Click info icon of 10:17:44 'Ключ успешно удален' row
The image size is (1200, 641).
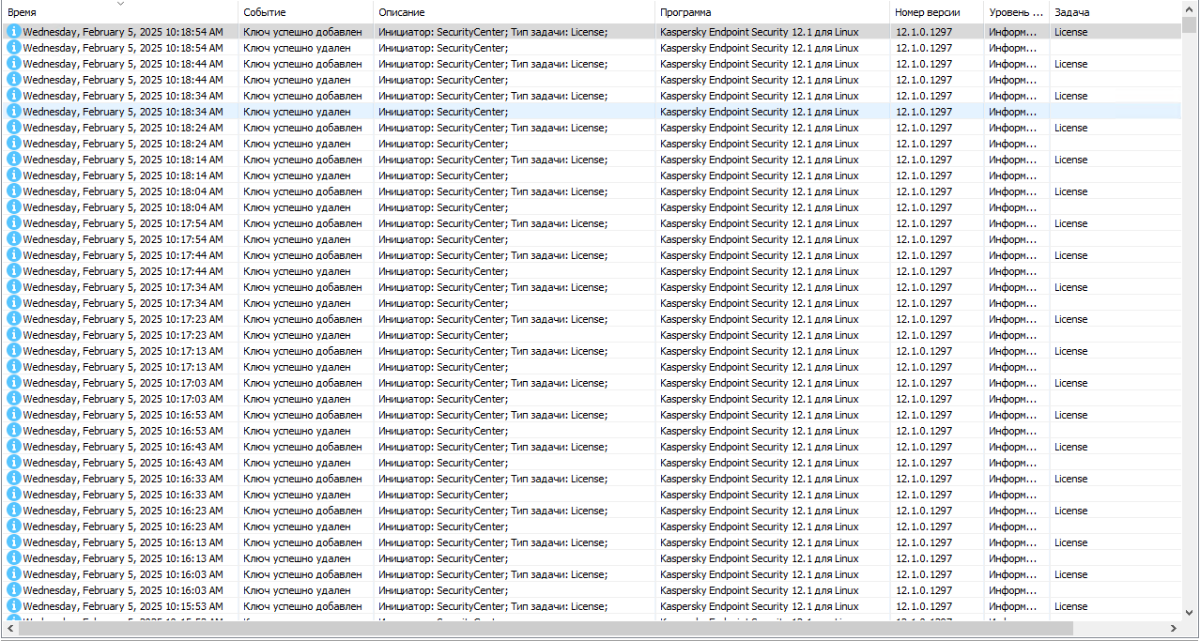(x=14, y=272)
